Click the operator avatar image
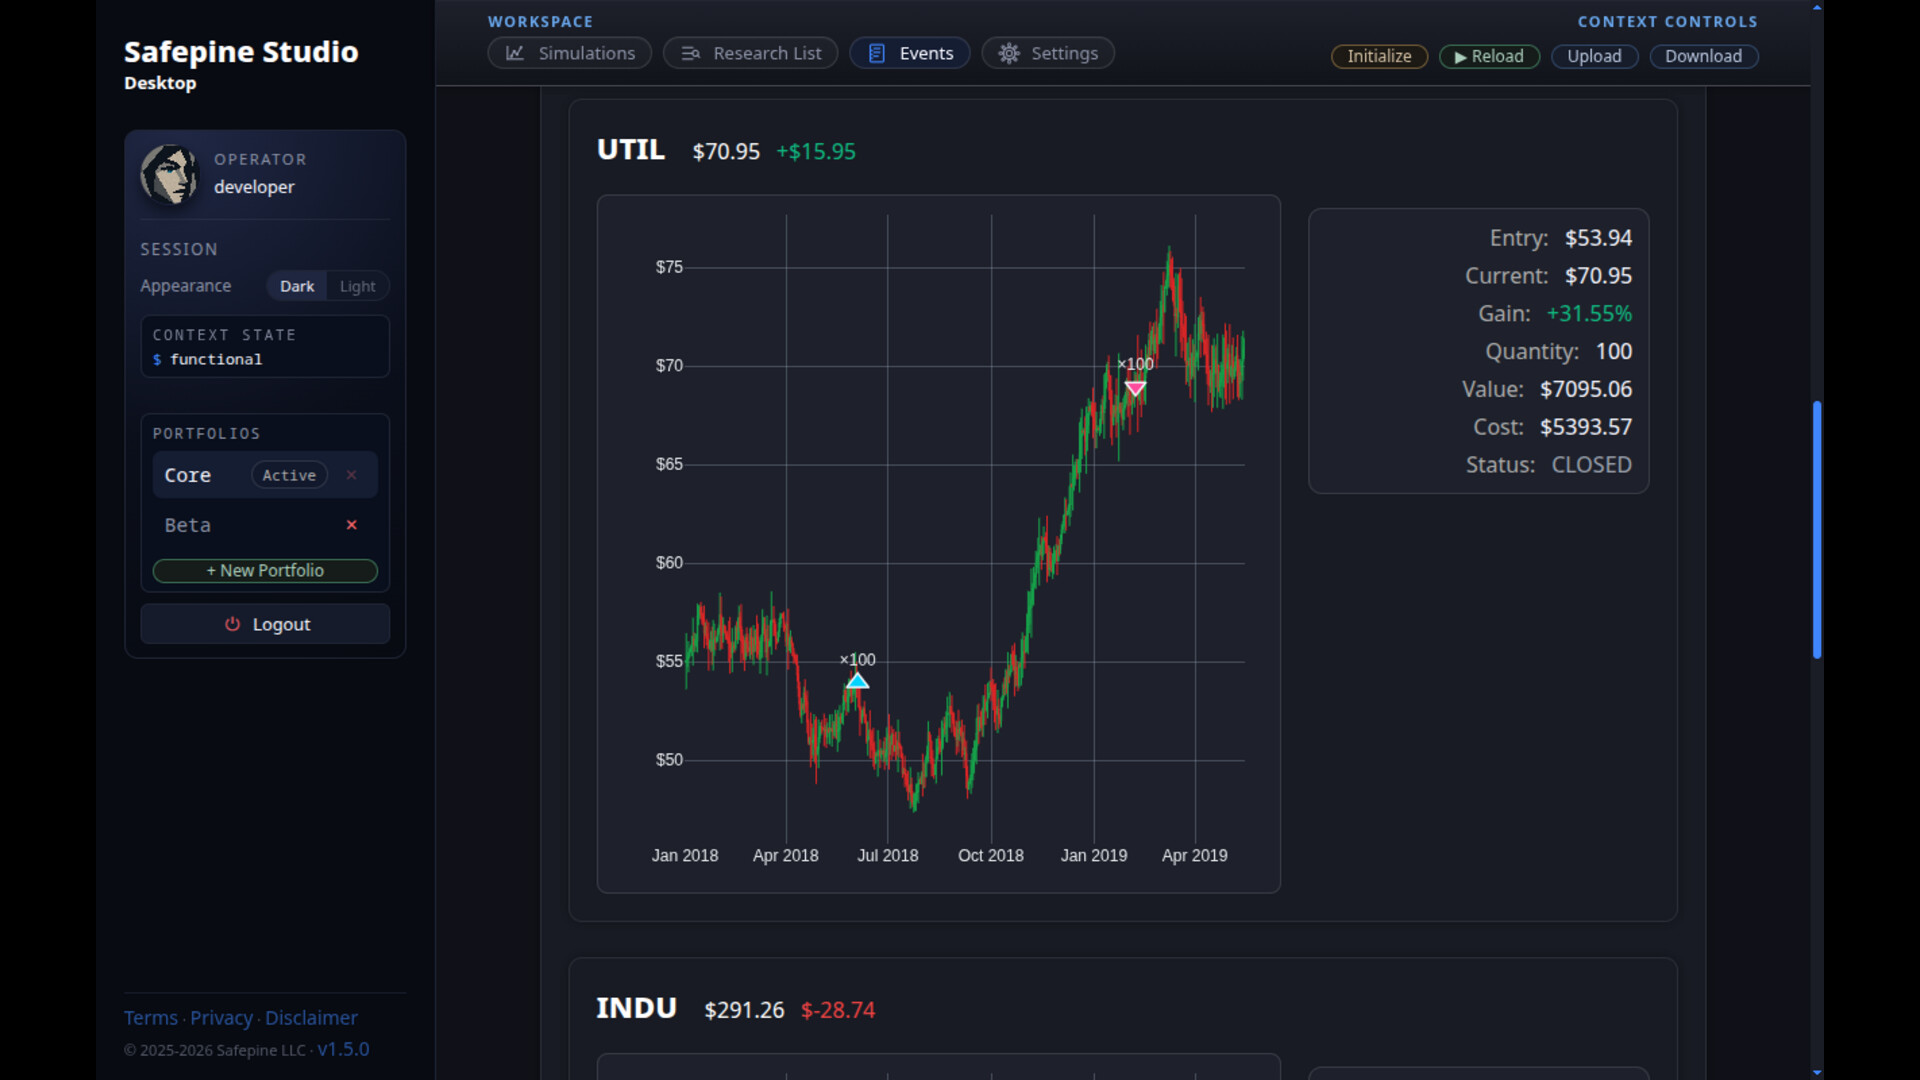This screenshot has height=1080, width=1920. click(169, 174)
